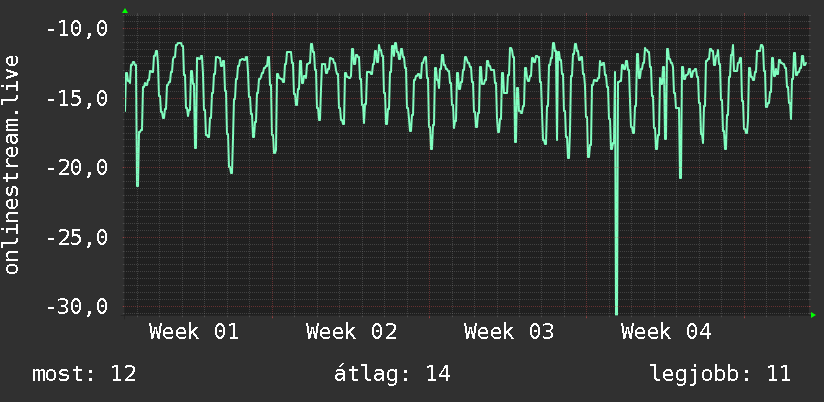Click the 'Week 02' axis label

tap(351, 332)
